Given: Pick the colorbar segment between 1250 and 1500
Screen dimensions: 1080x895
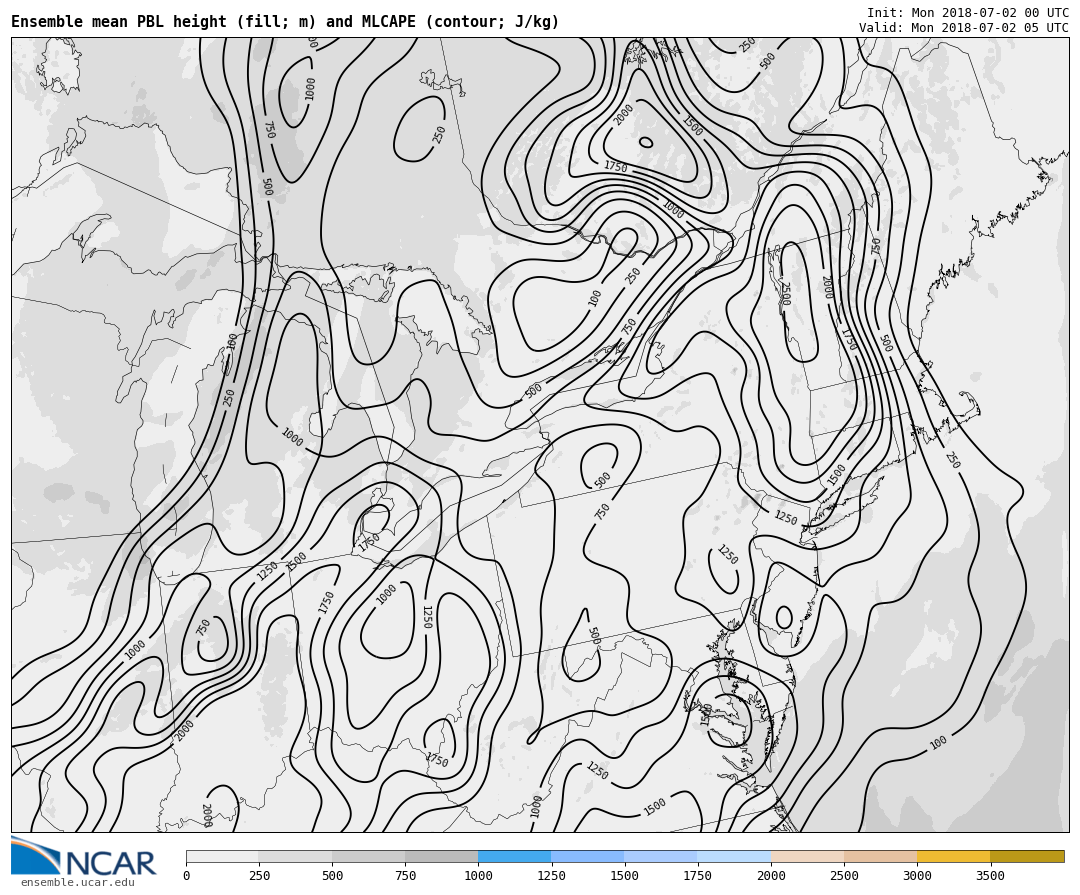Looking at the screenshot, I should click(588, 856).
